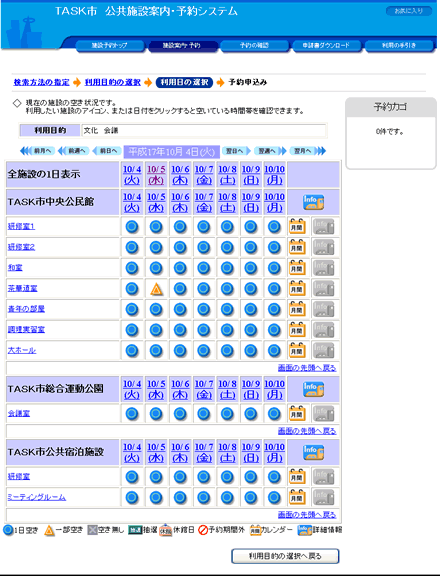Open the Info details icon for TASK市中央公民館
This screenshot has width=440, height=576.
313,202
